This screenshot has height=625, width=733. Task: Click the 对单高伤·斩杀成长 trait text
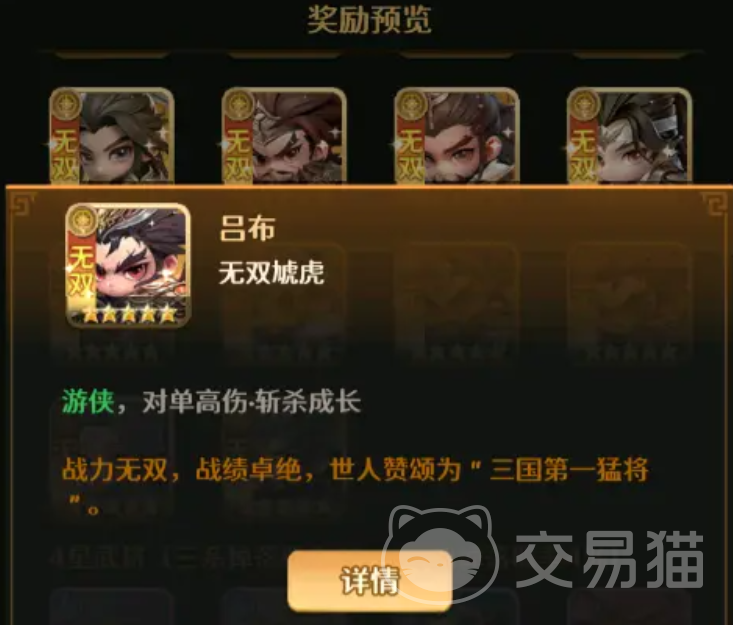coord(252,402)
